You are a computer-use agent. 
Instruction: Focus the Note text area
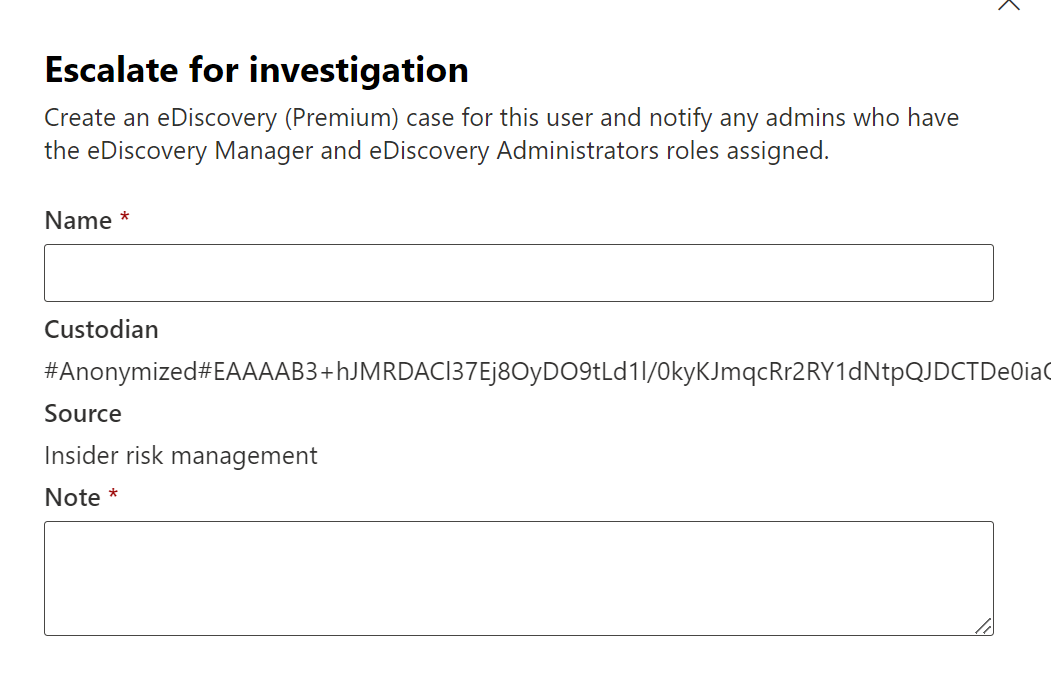point(518,577)
